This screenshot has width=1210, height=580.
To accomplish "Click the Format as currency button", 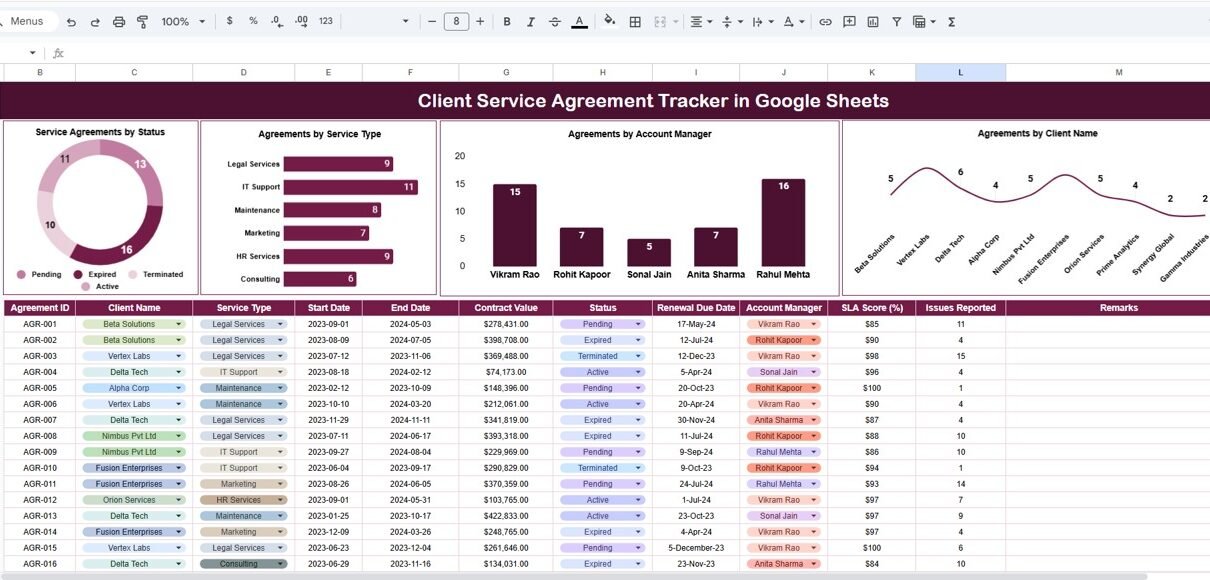I will (230, 21).
